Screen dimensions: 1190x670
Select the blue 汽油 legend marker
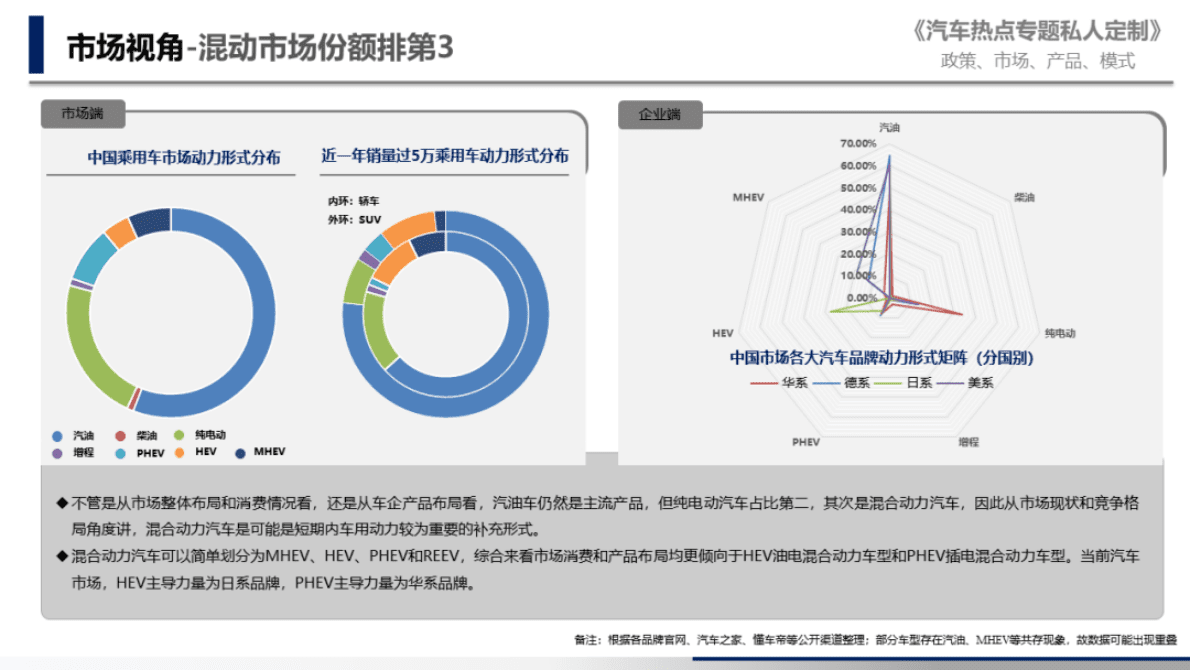57,435
